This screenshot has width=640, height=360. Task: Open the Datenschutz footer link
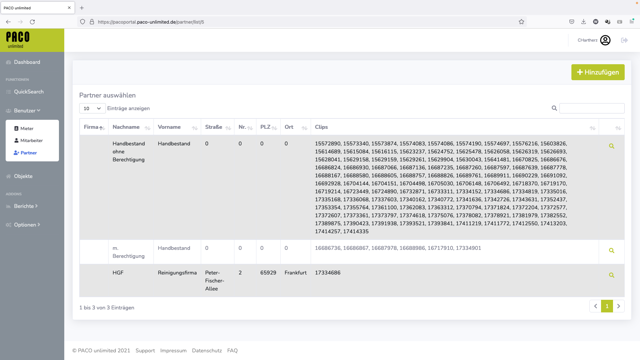click(x=207, y=351)
